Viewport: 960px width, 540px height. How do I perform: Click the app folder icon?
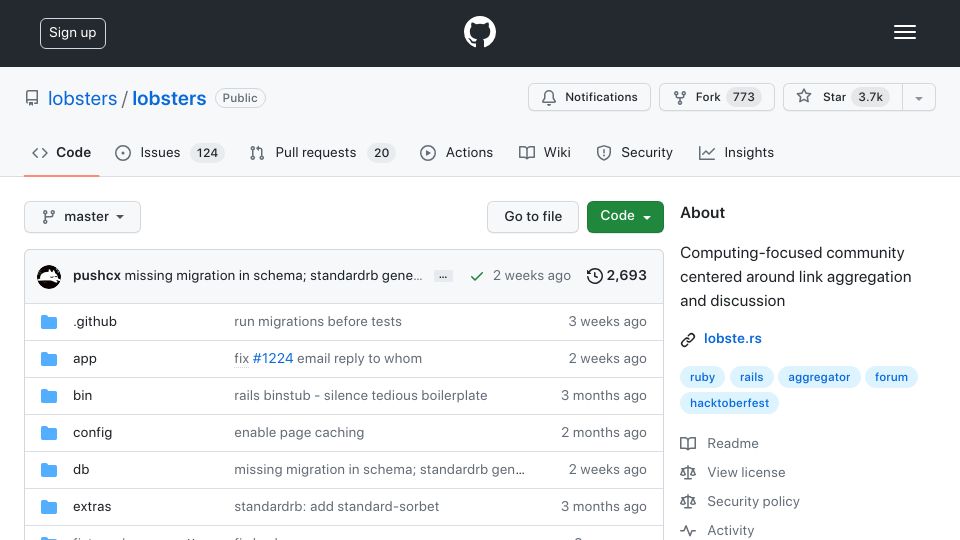49,359
